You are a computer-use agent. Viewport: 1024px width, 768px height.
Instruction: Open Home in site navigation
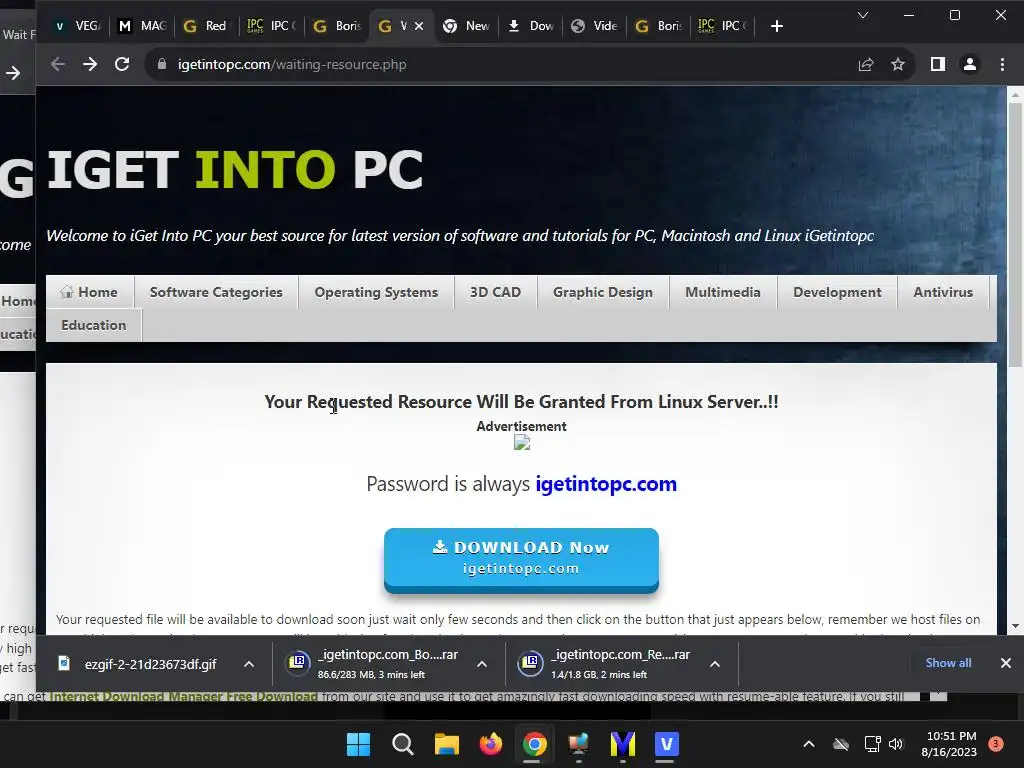pyautogui.click(x=89, y=292)
